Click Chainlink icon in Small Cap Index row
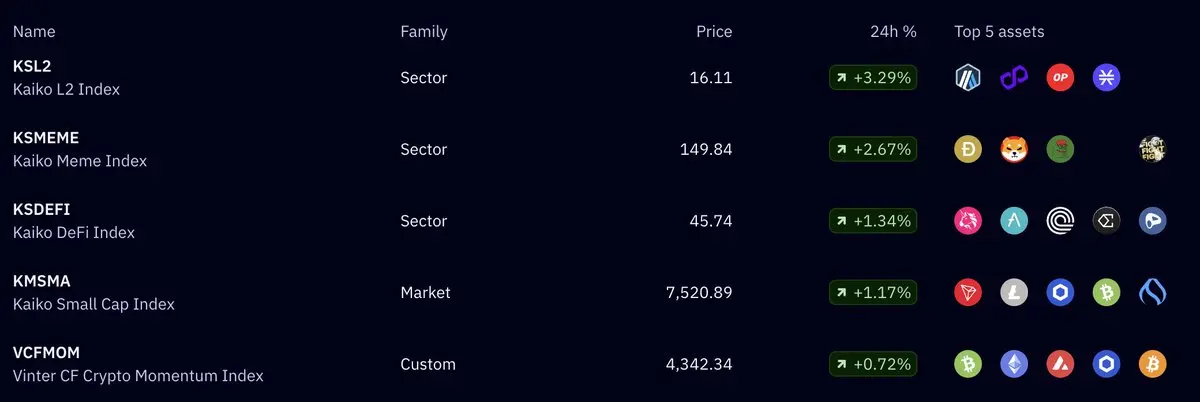The height and width of the screenshot is (402, 1200). [1060, 293]
